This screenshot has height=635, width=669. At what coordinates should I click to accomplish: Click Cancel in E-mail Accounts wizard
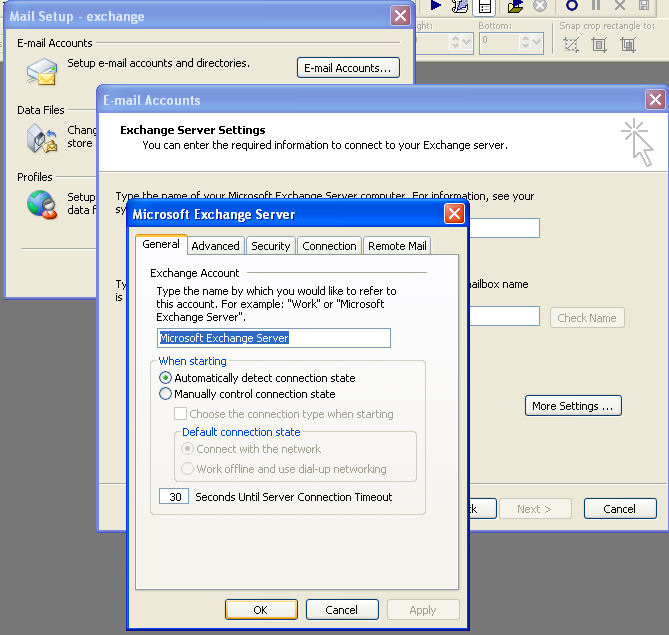click(620, 509)
